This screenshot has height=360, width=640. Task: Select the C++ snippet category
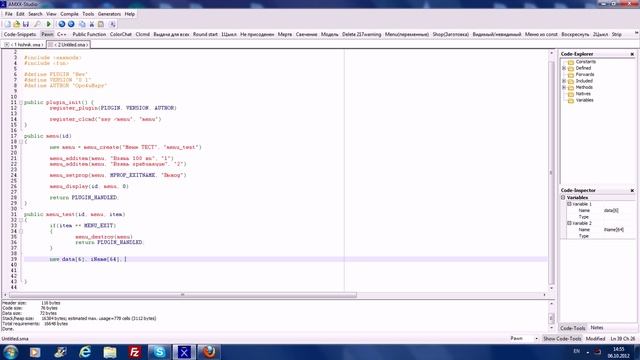62,34
